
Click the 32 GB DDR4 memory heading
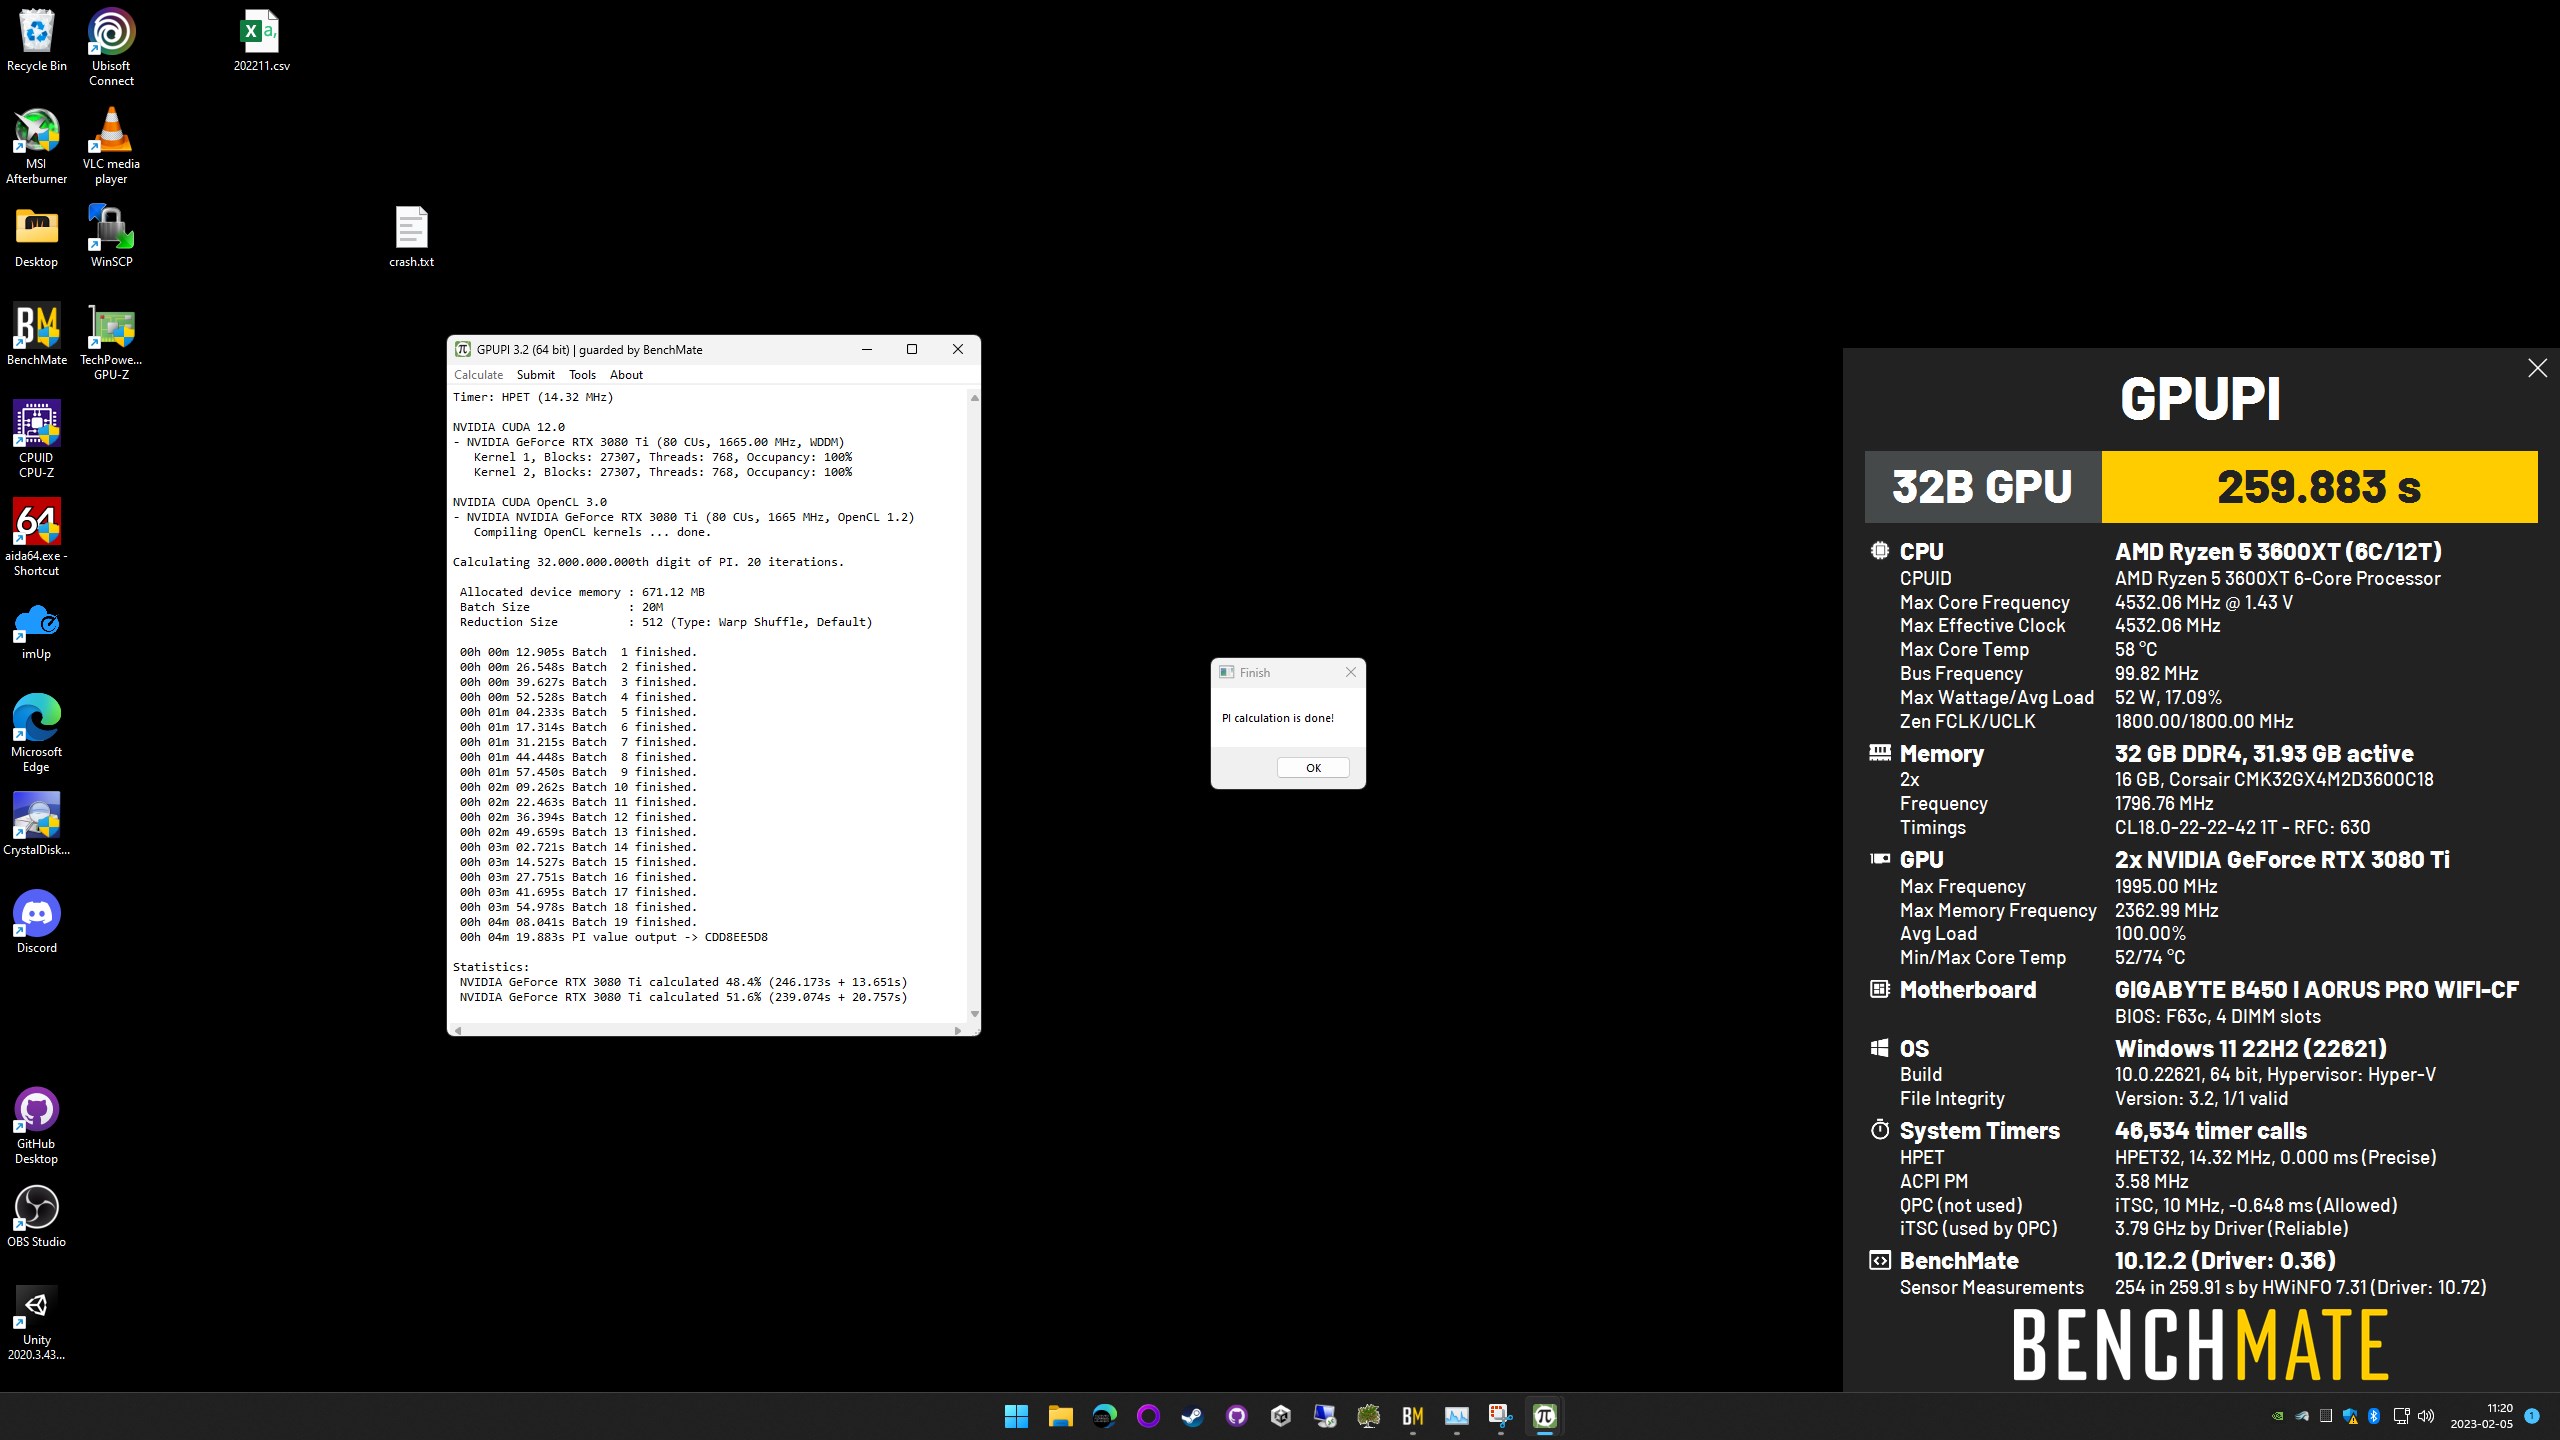pos(2264,754)
